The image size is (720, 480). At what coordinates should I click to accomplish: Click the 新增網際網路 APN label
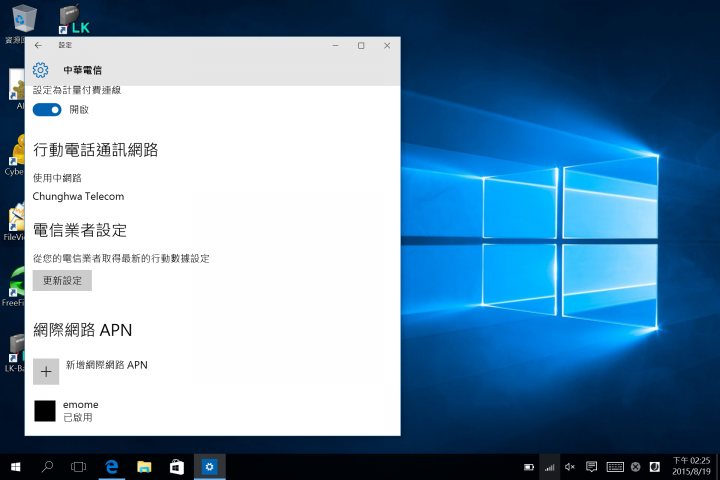[x=107, y=365]
